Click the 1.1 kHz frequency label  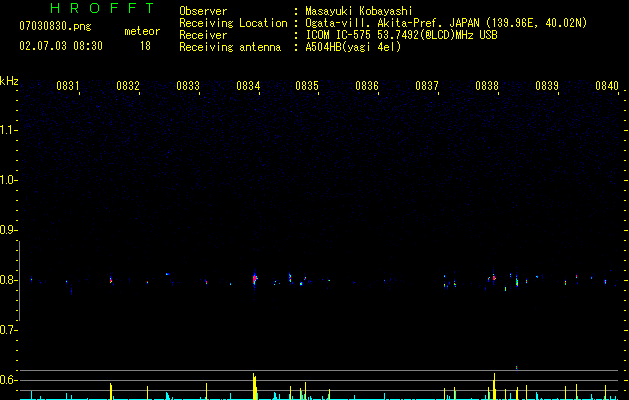pos(8,130)
